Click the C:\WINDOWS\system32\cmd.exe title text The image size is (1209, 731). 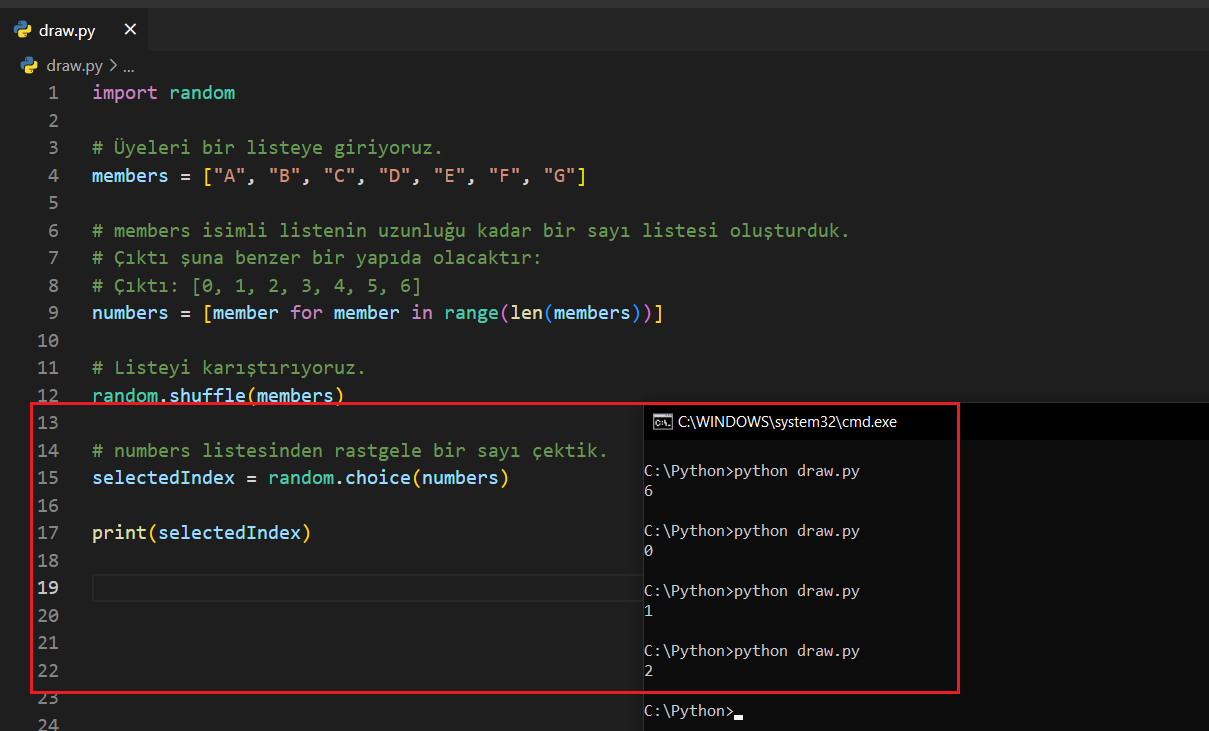coord(787,422)
